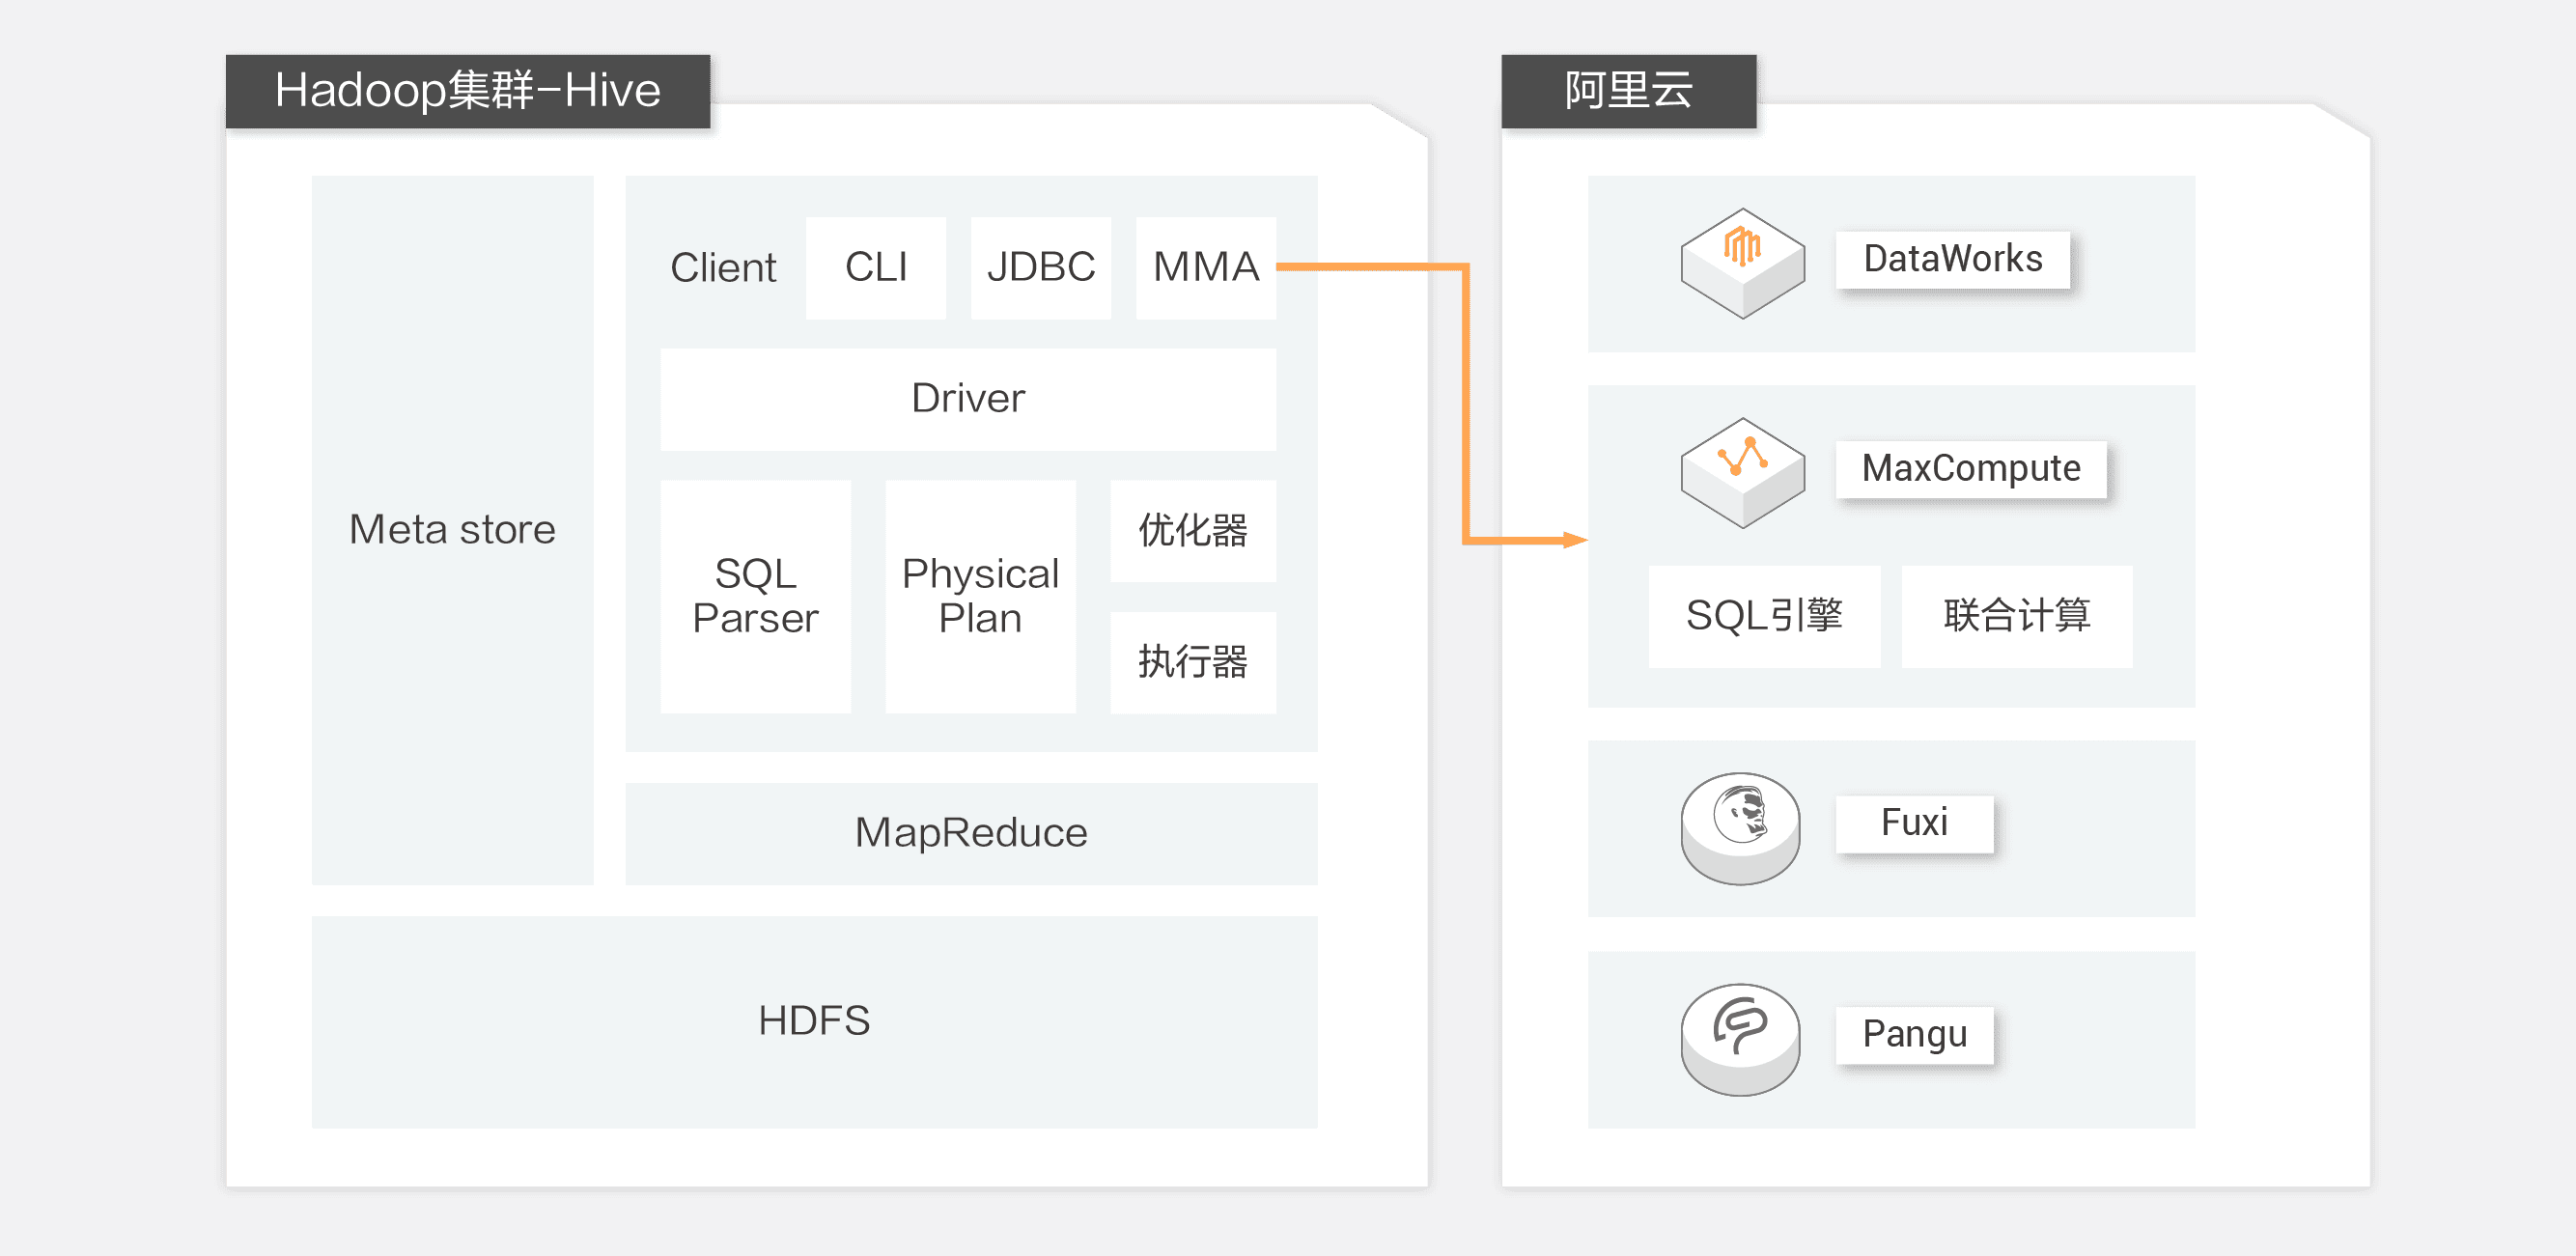Image resolution: width=2576 pixels, height=1256 pixels.
Task: Select the CLI client box
Action: tap(875, 267)
